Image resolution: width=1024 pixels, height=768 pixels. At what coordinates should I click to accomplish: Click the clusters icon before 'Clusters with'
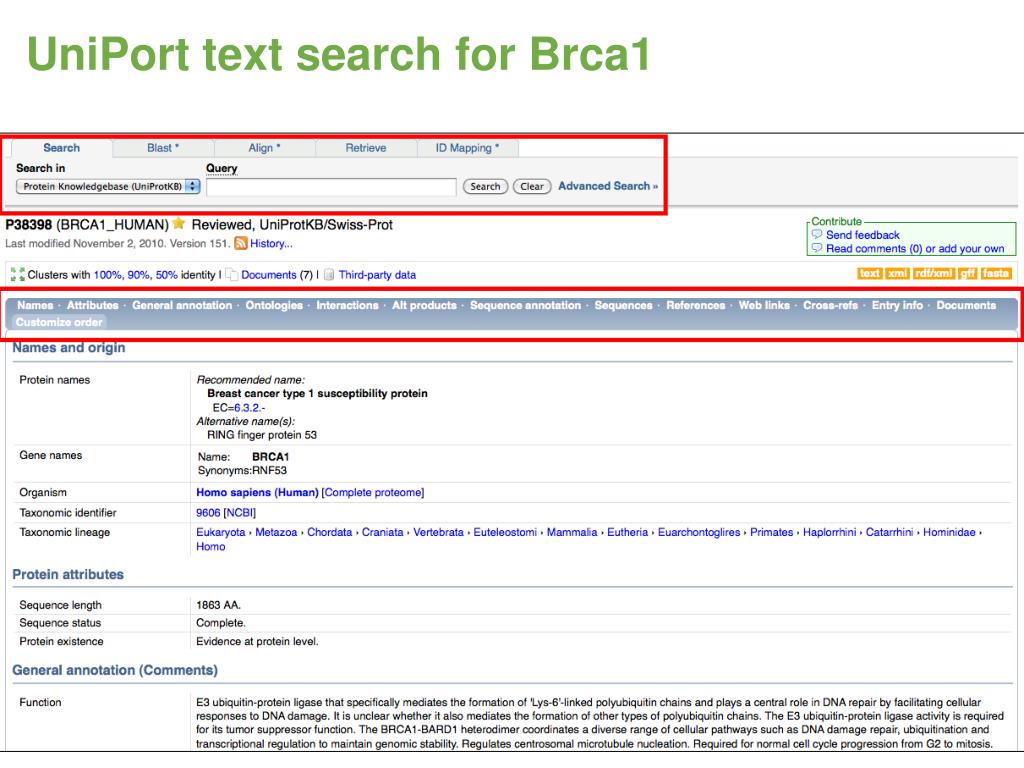pyautogui.click(x=18, y=274)
